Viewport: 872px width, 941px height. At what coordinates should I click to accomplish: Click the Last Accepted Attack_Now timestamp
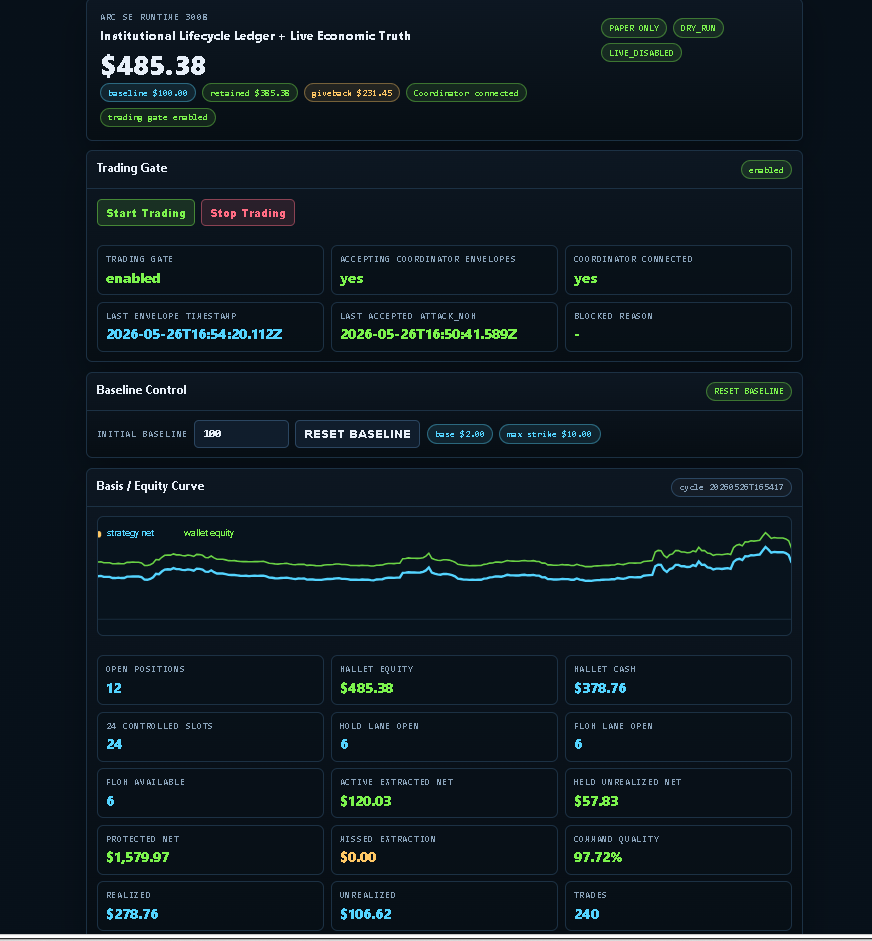coord(428,334)
